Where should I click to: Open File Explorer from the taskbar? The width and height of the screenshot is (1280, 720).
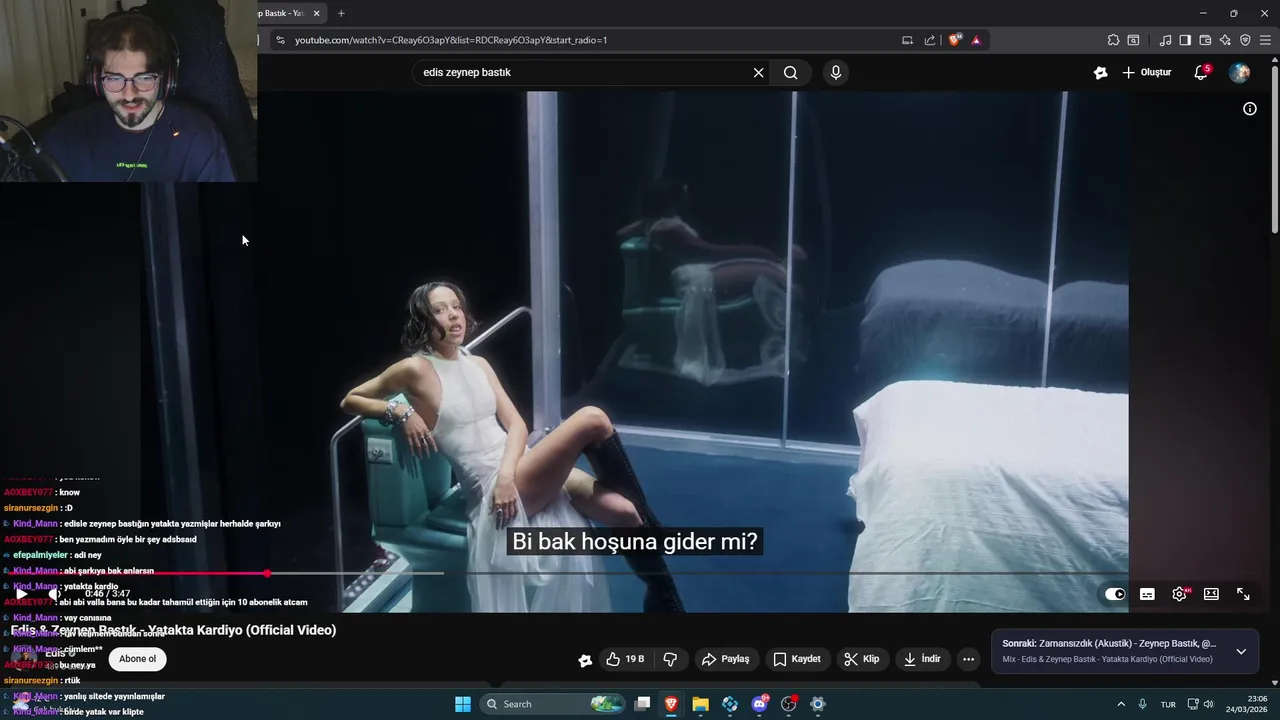(700, 704)
